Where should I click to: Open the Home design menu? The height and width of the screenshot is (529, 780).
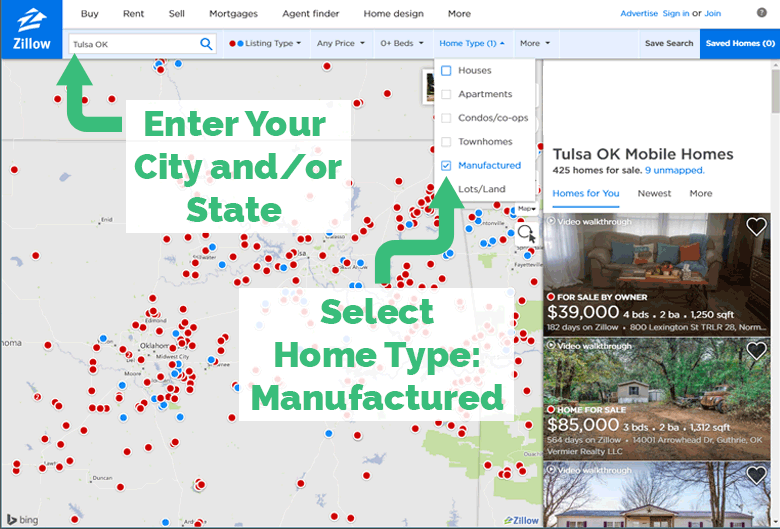coord(393,14)
